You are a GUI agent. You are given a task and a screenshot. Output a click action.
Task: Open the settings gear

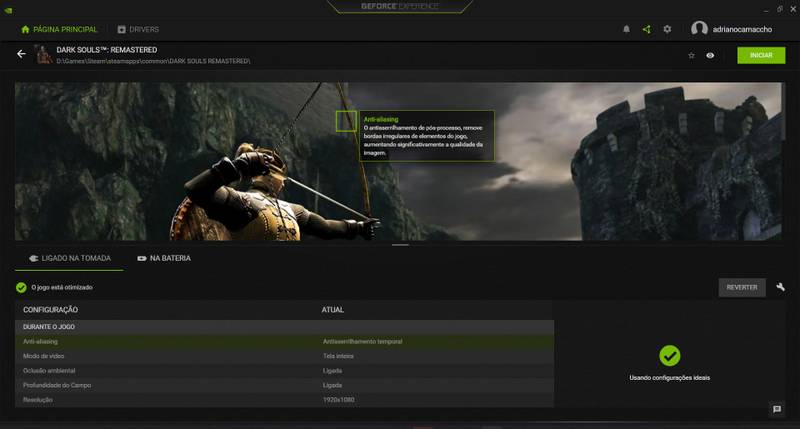pos(667,30)
